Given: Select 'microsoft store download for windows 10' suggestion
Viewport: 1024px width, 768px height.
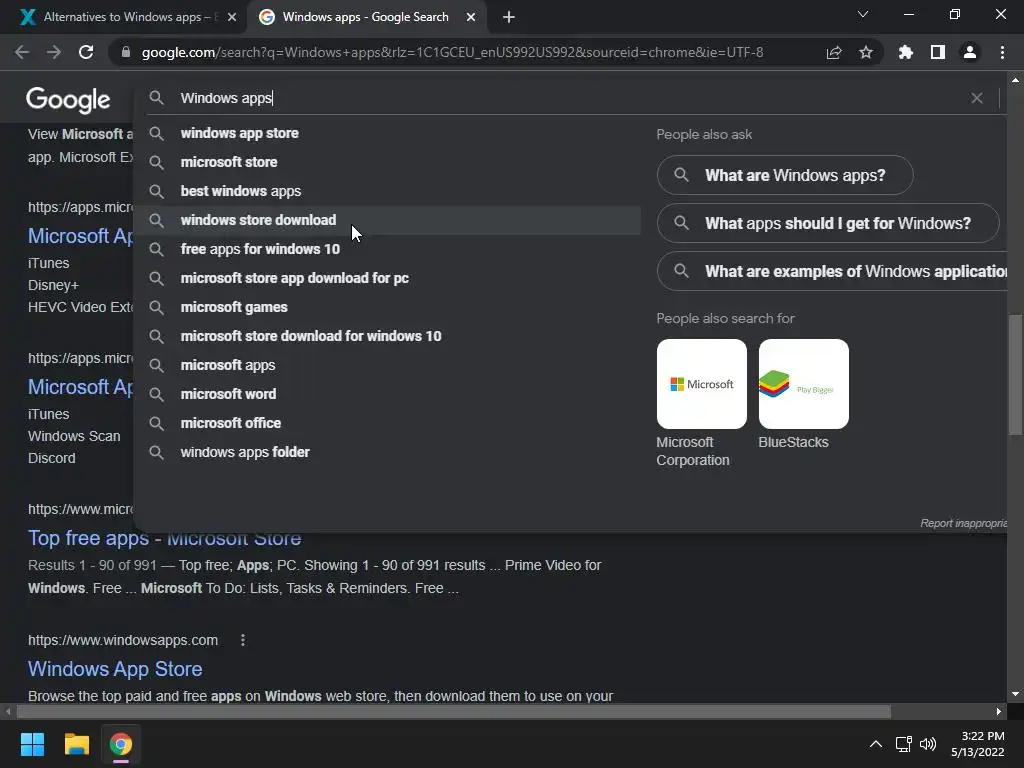Looking at the screenshot, I should click(387, 336).
